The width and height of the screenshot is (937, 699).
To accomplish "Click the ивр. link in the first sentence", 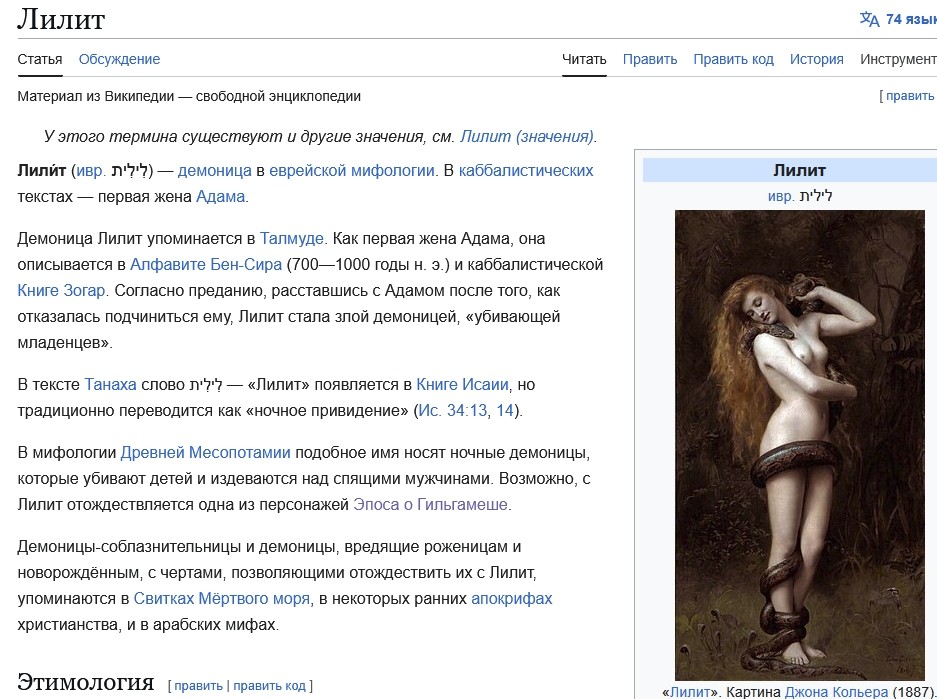I will pyautogui.click(x=91, y=170).
